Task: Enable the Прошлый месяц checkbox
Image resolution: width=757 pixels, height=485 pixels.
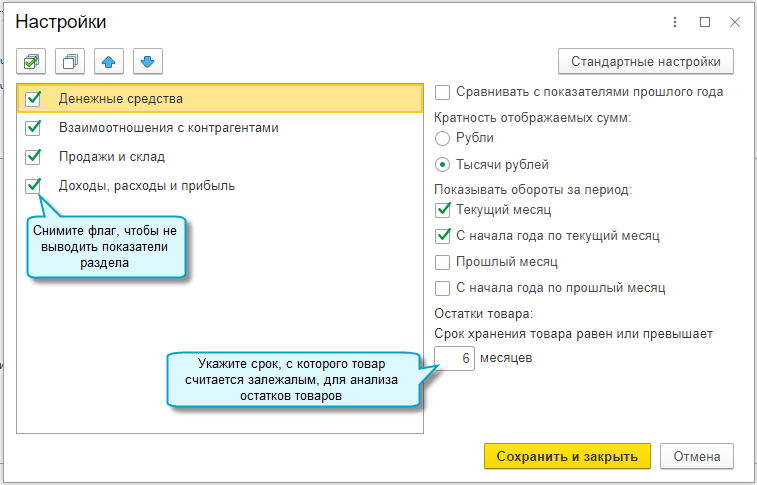Action: [443, 262]
